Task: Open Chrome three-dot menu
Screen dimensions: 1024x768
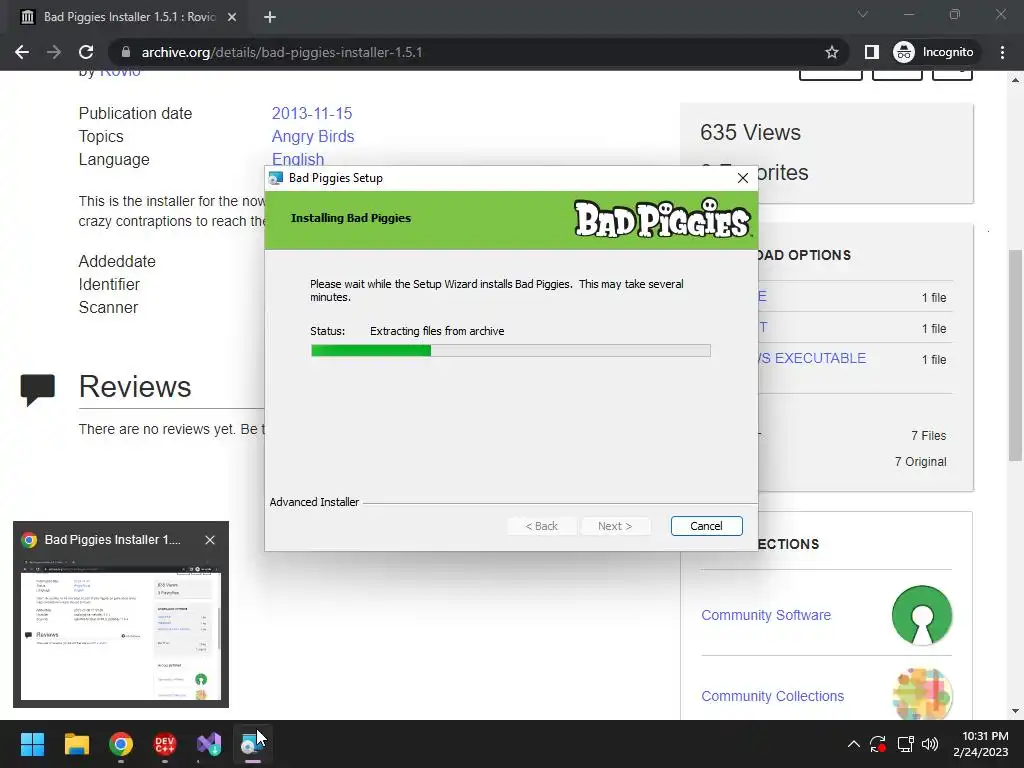Action: 1002,52
